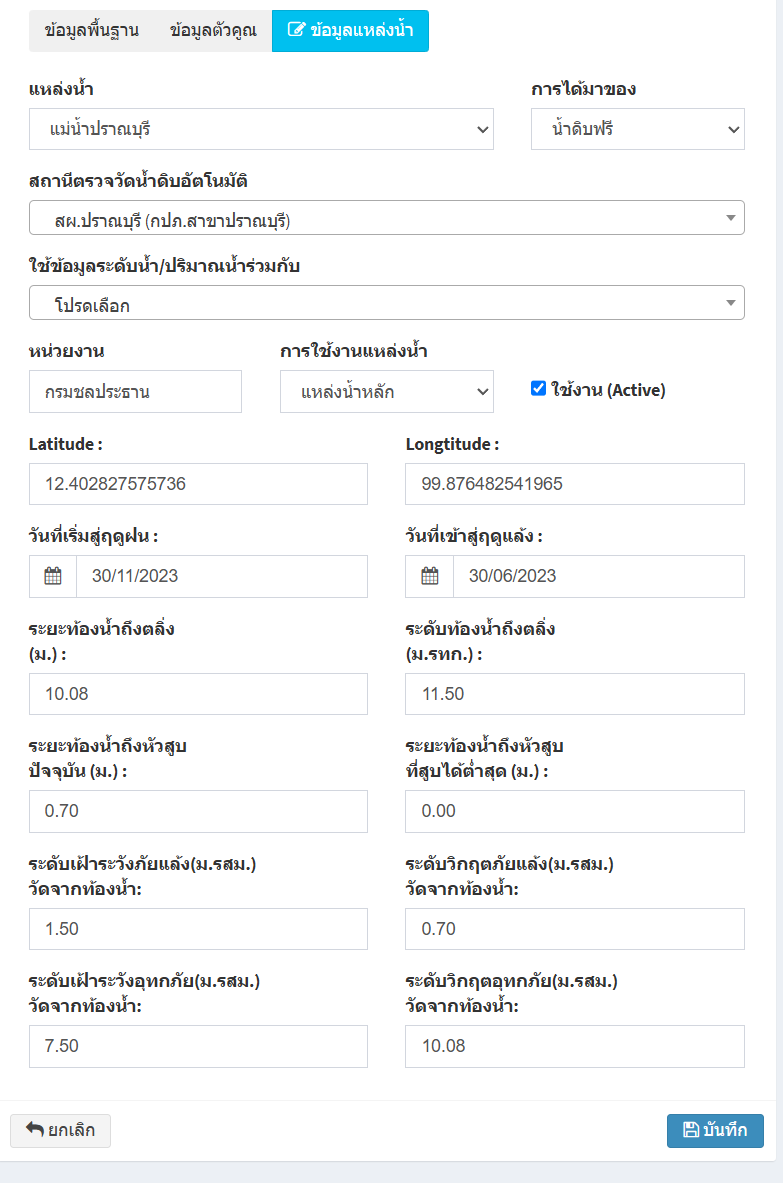783x1183 pixels.
Task: Click the หน่วยงาน field showing กรมชลประทาน
Action: click(x=135, y=392)
